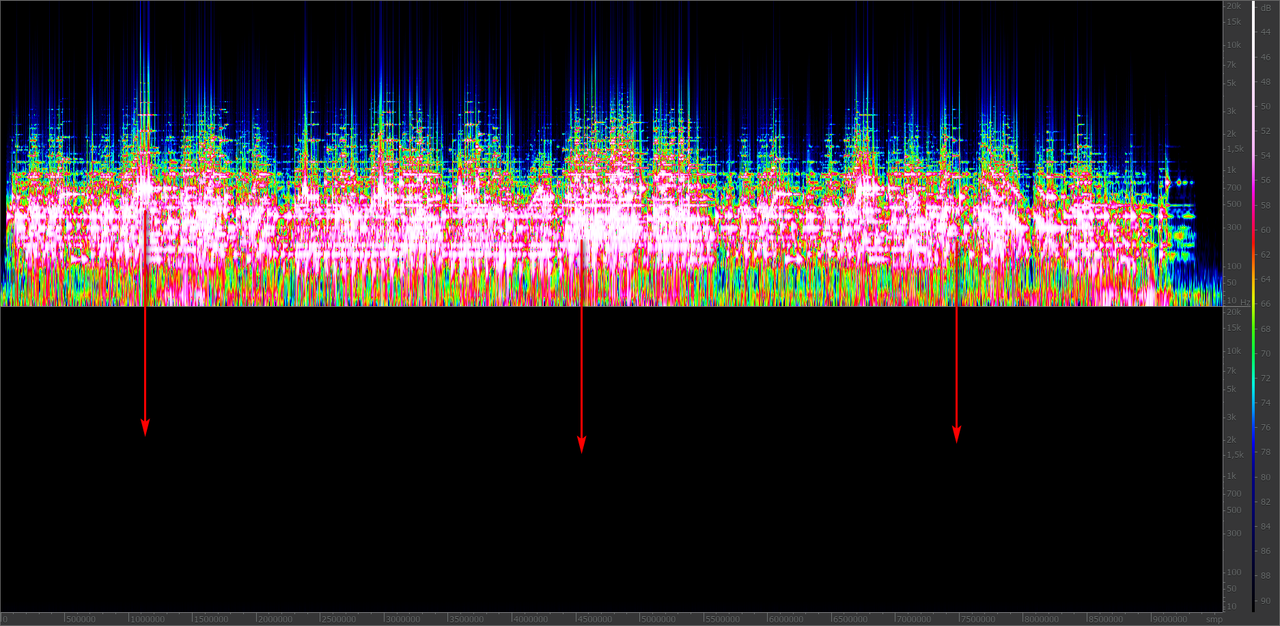
Task: Click 20k on the upper channel frequency scale
Action: (1233, 5)
